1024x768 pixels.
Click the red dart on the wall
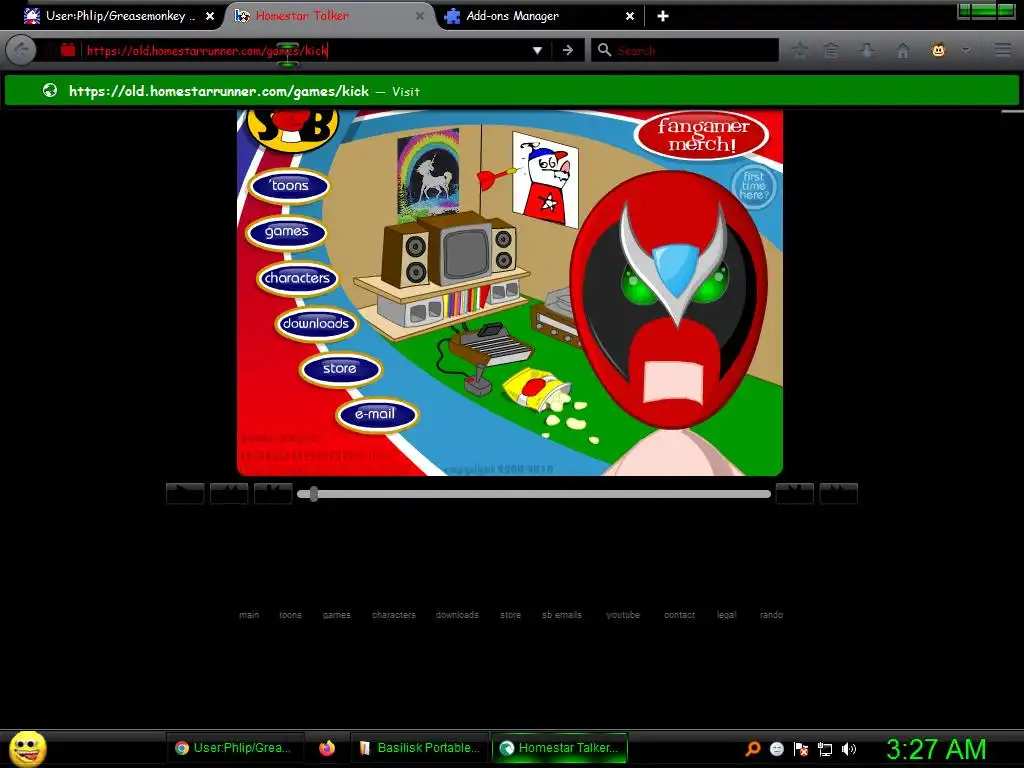click(498, 176)
